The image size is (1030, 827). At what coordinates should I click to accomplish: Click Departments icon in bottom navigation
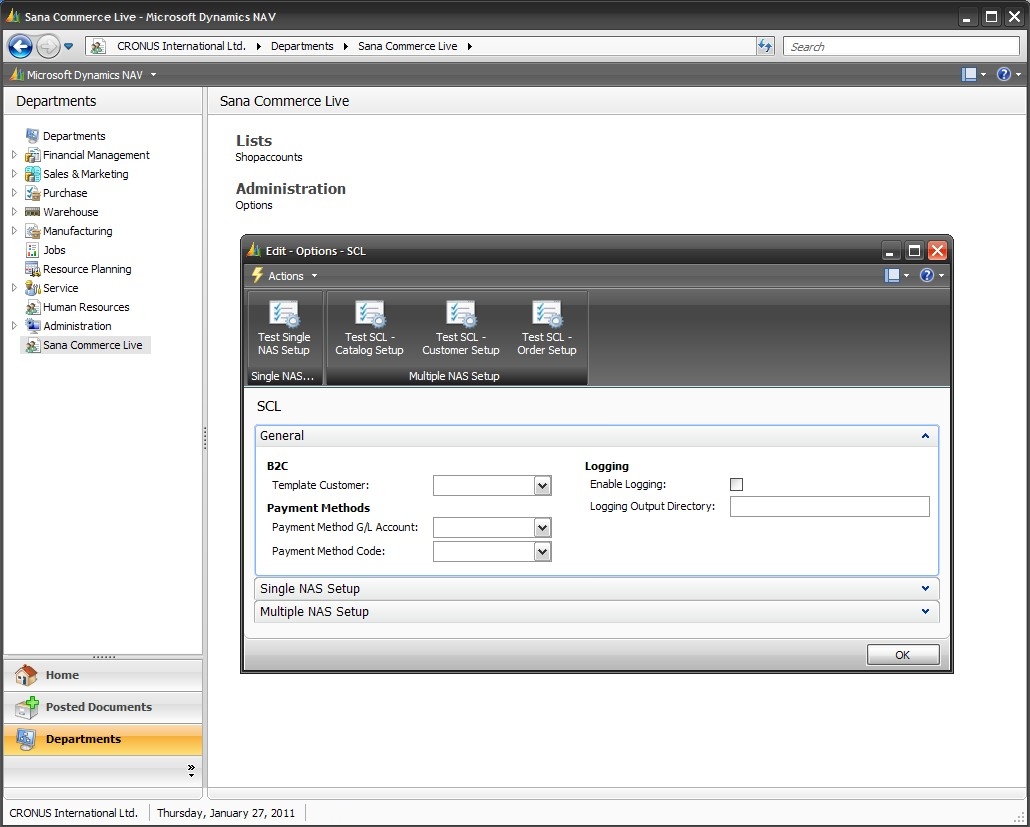26,739
